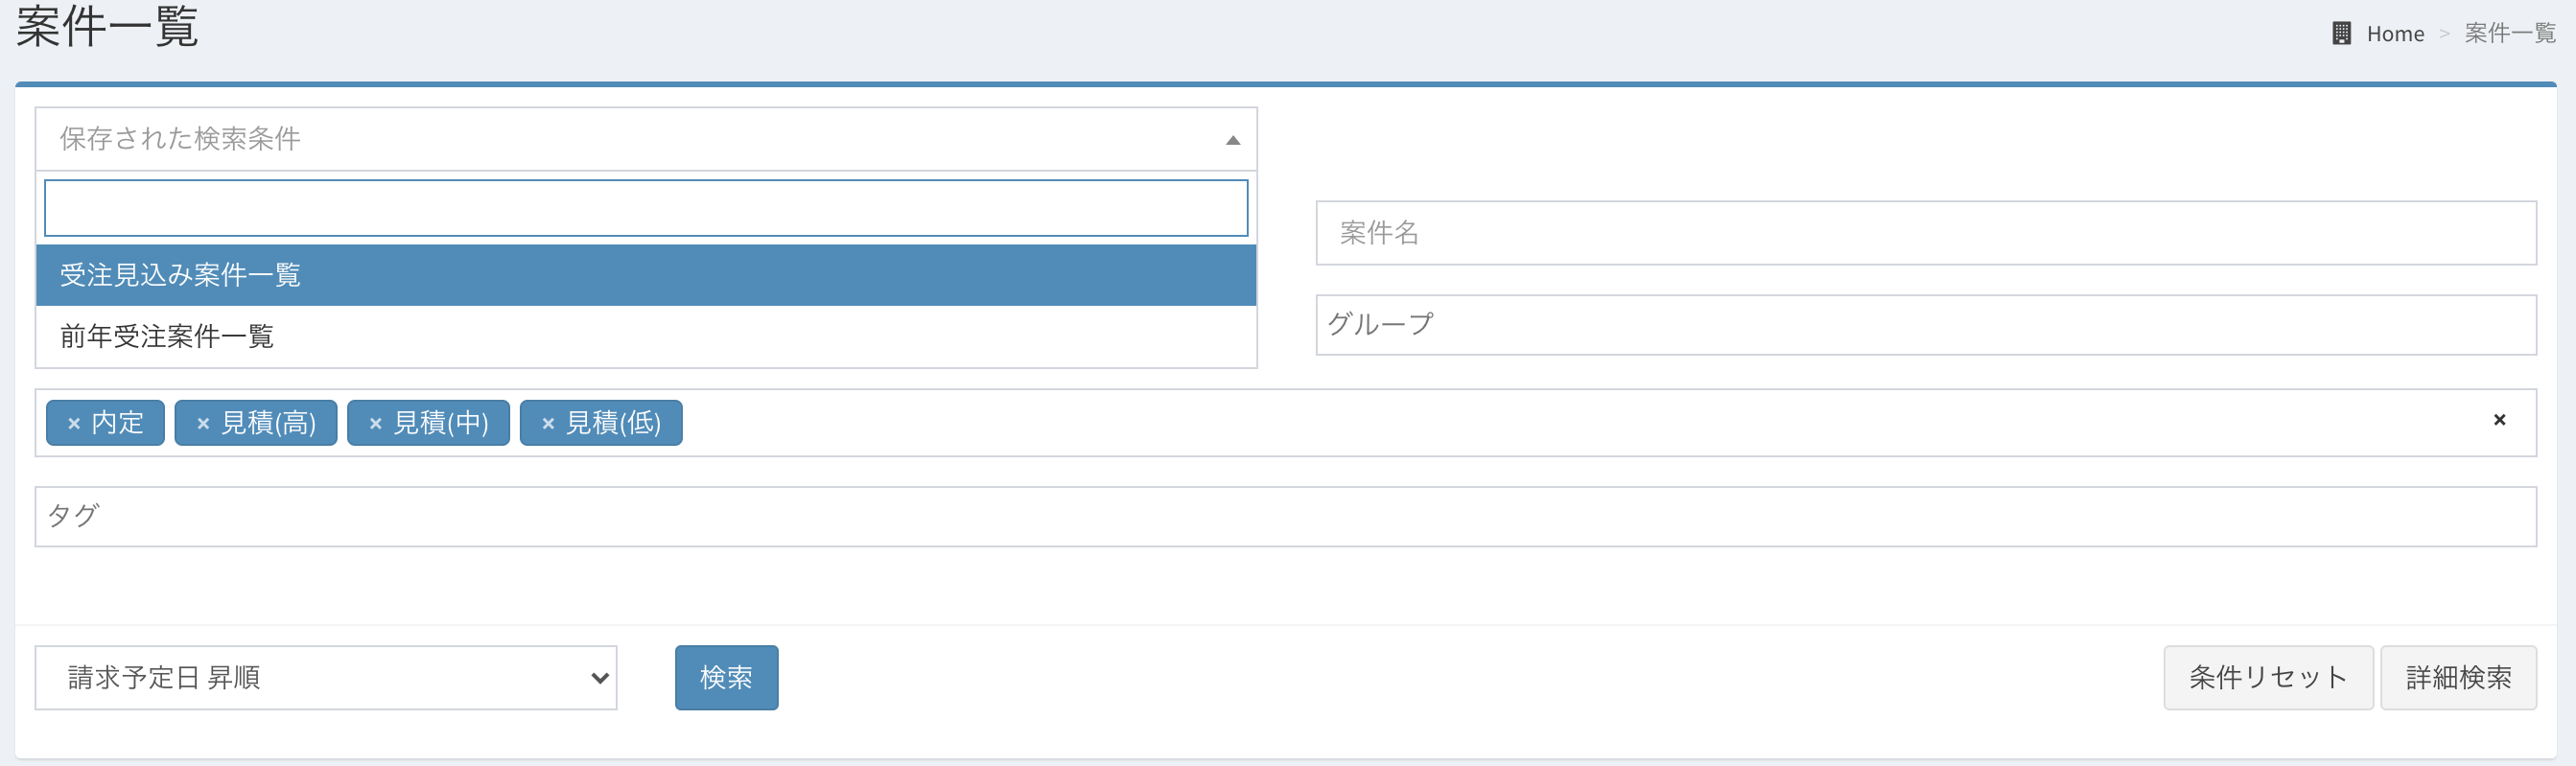Click the 案件一覧 breadcrumb item
This screenshot has width=2576, height=766.
(x=2509, y=34)
